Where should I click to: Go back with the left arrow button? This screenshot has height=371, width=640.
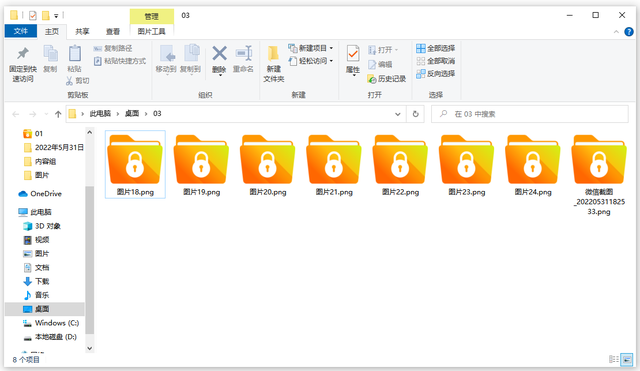(16, 114)
